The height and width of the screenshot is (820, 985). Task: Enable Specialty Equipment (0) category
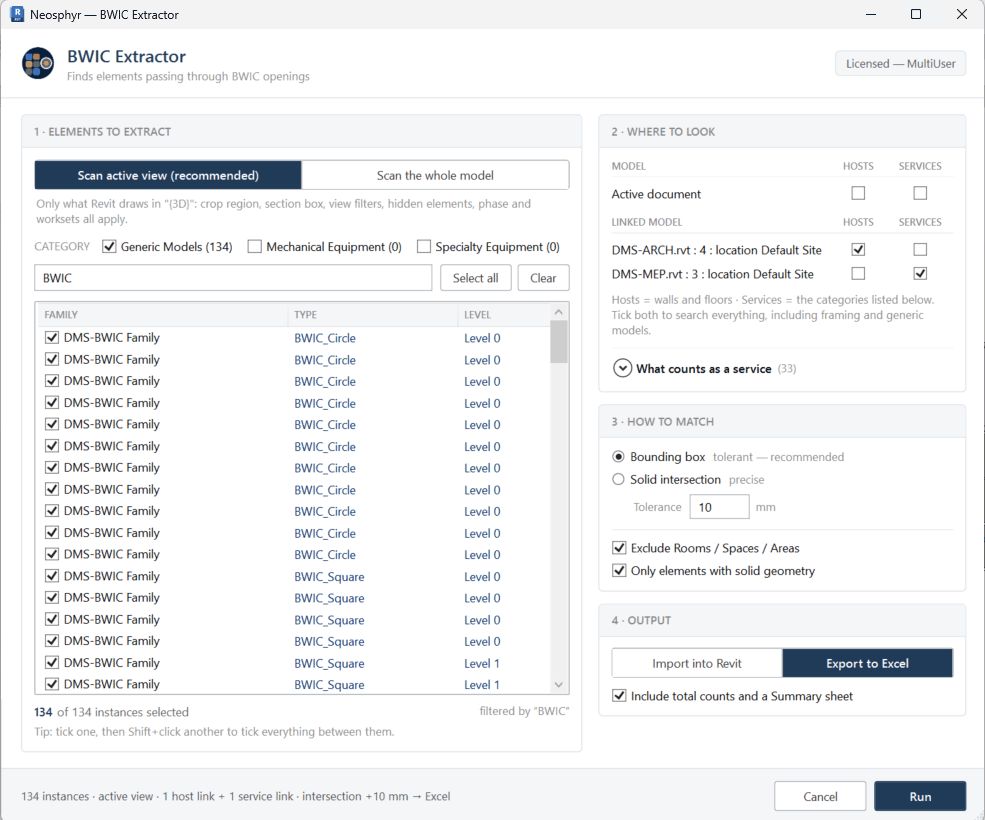coord(424,246)
